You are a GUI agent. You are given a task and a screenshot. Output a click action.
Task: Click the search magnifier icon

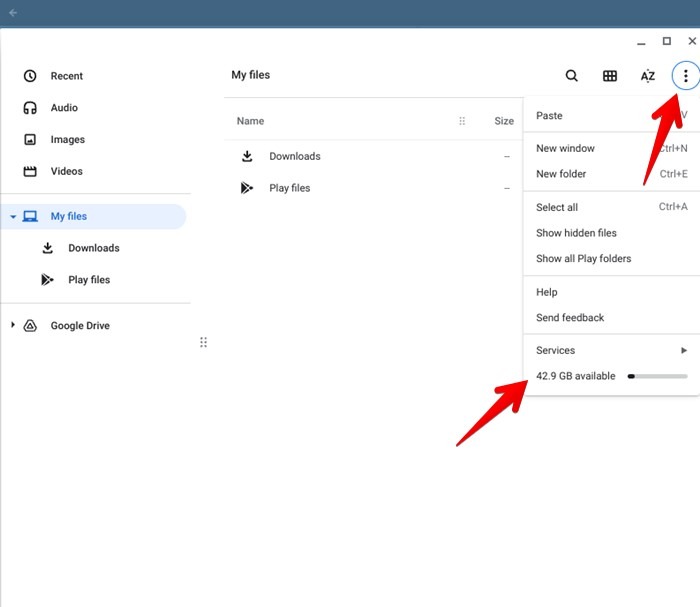571,76
